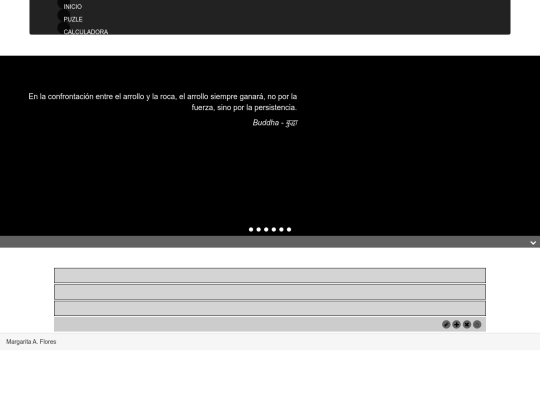Collapse slider with the chevron arrow

click(x=533, y=243)
